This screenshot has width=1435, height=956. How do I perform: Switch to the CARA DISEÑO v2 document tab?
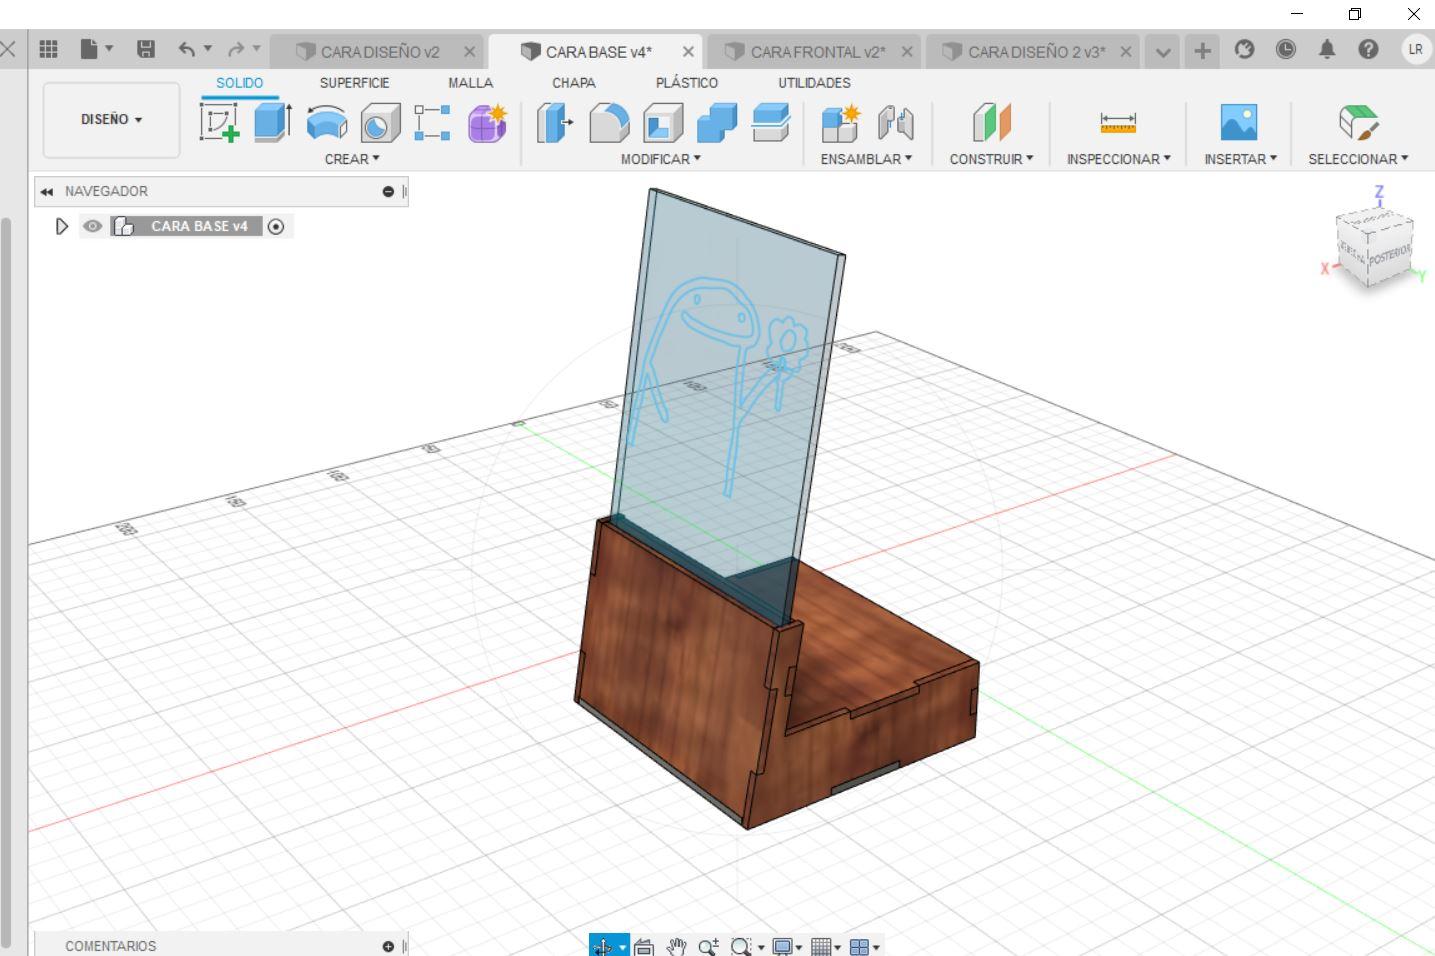[x=379, y=52]
